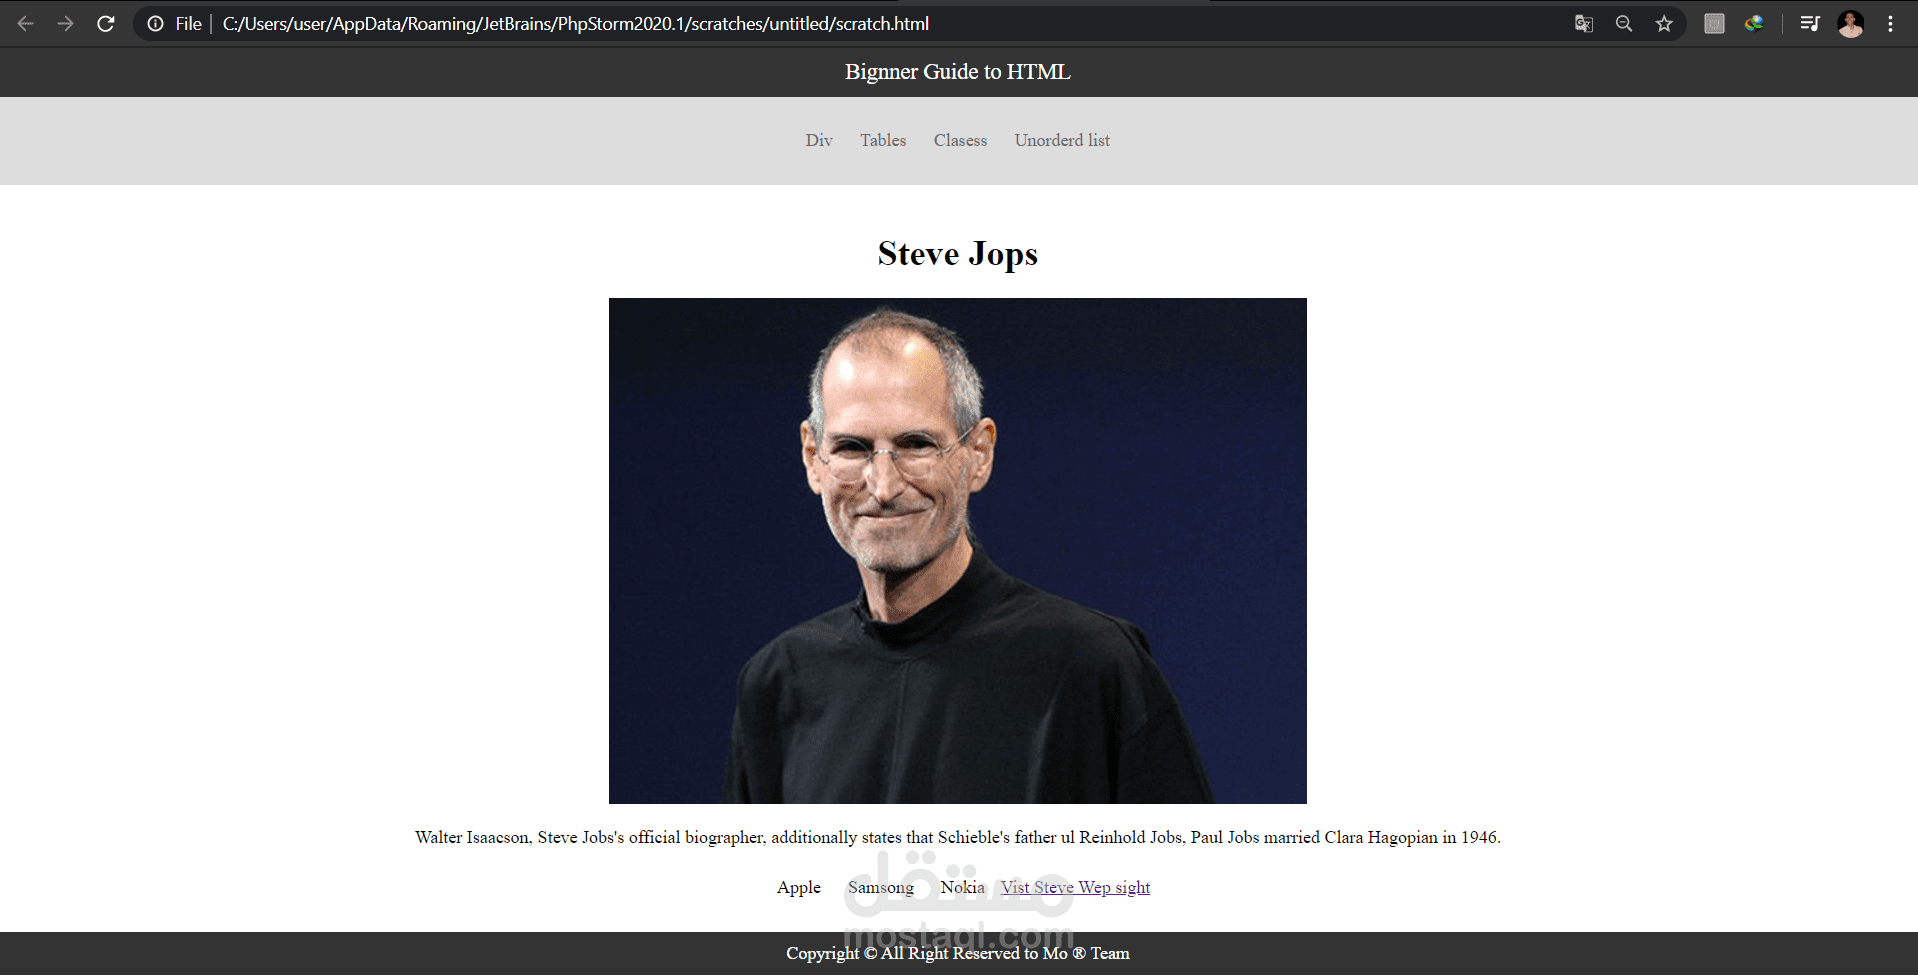Open the Div navigation link
This screenshot has width=1918, height=976.
click(x=818, y=140)
